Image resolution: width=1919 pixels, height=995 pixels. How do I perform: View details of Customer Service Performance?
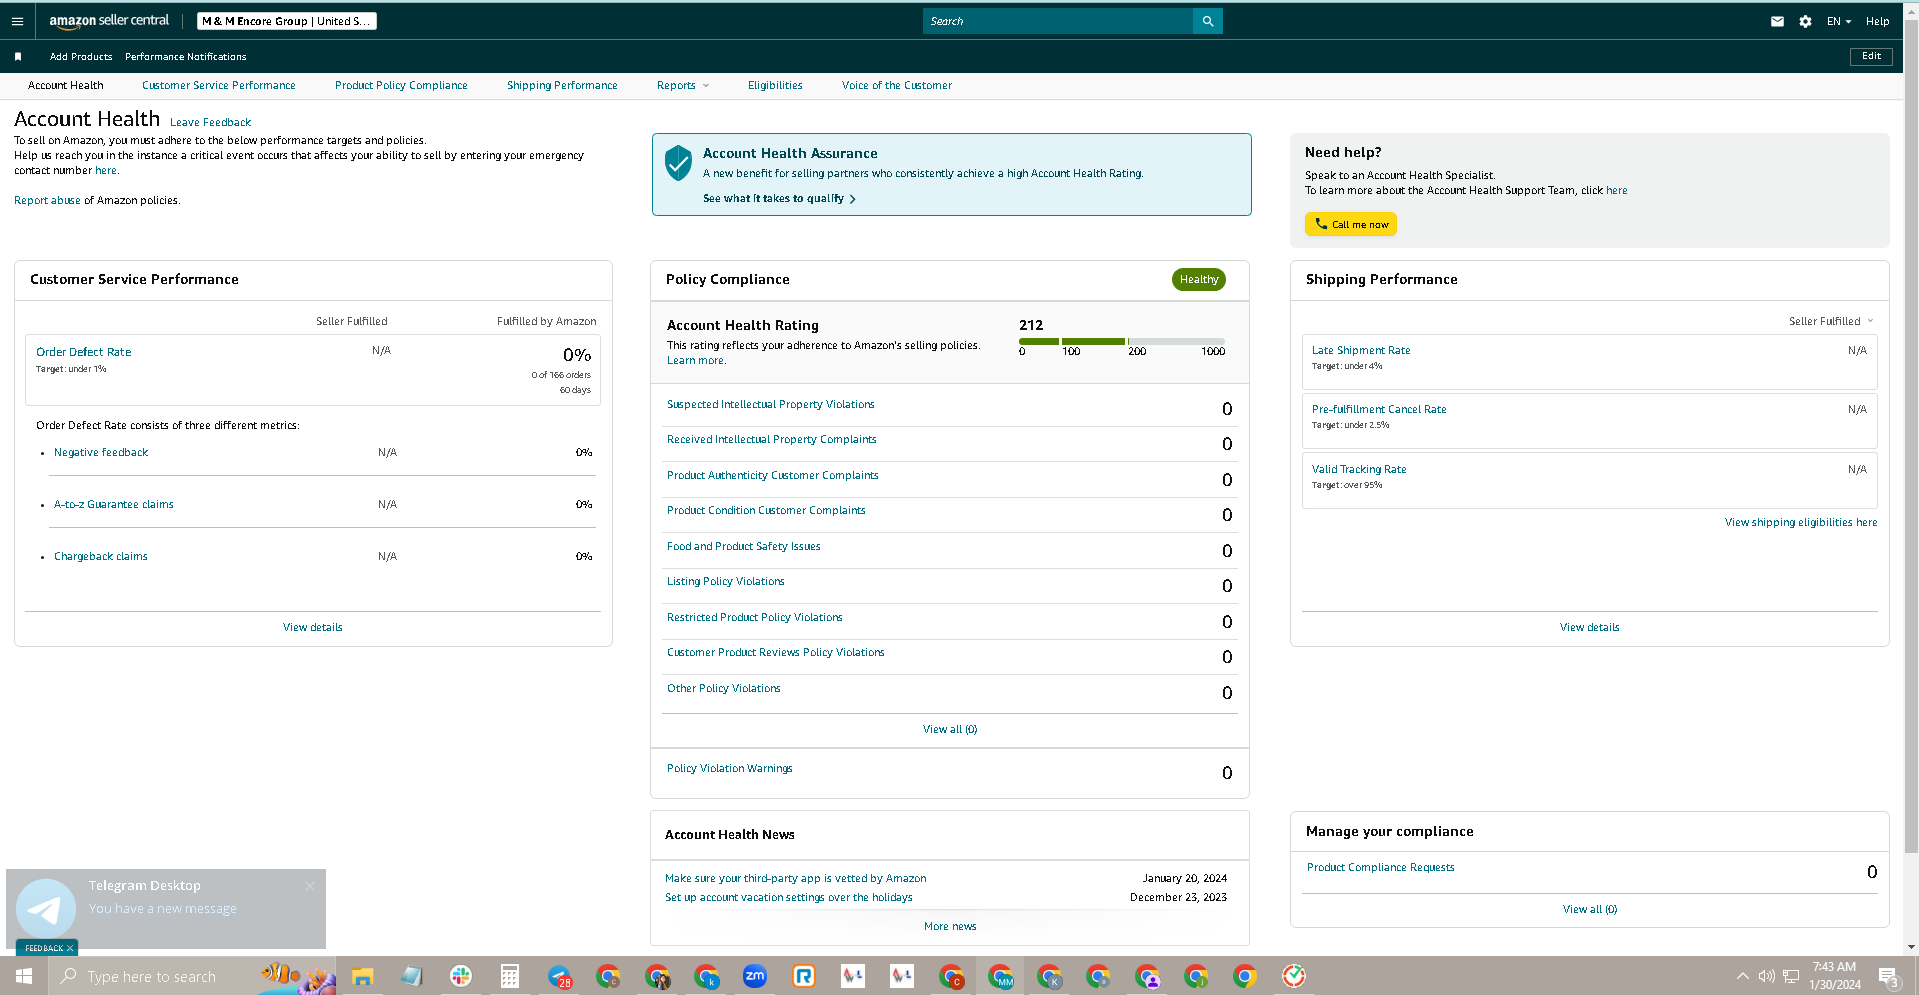313,628
